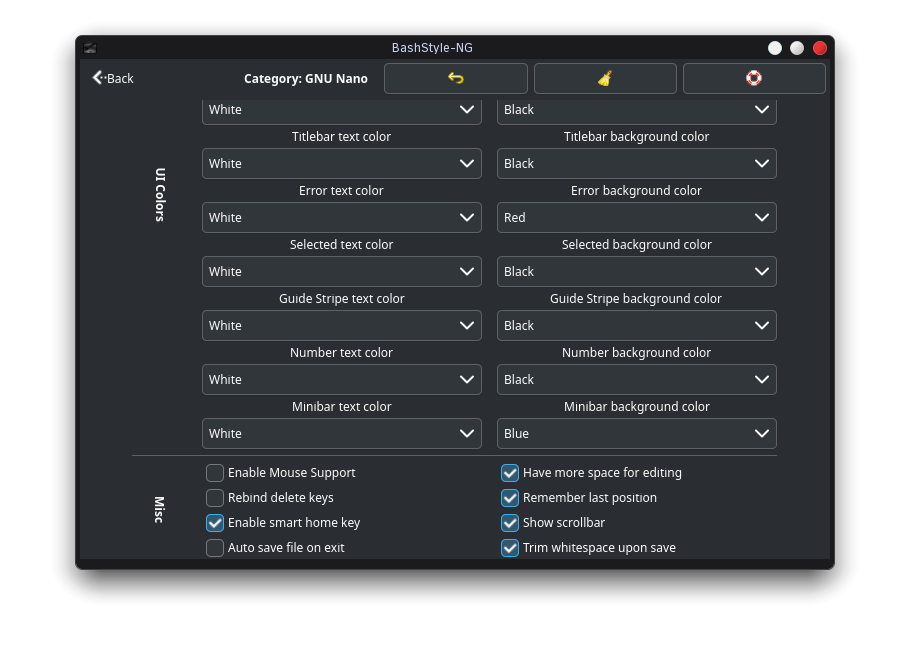Click the Guide Stripe text color label
The width and height of the screenshot is (910, 655).
tap(341, 298)
